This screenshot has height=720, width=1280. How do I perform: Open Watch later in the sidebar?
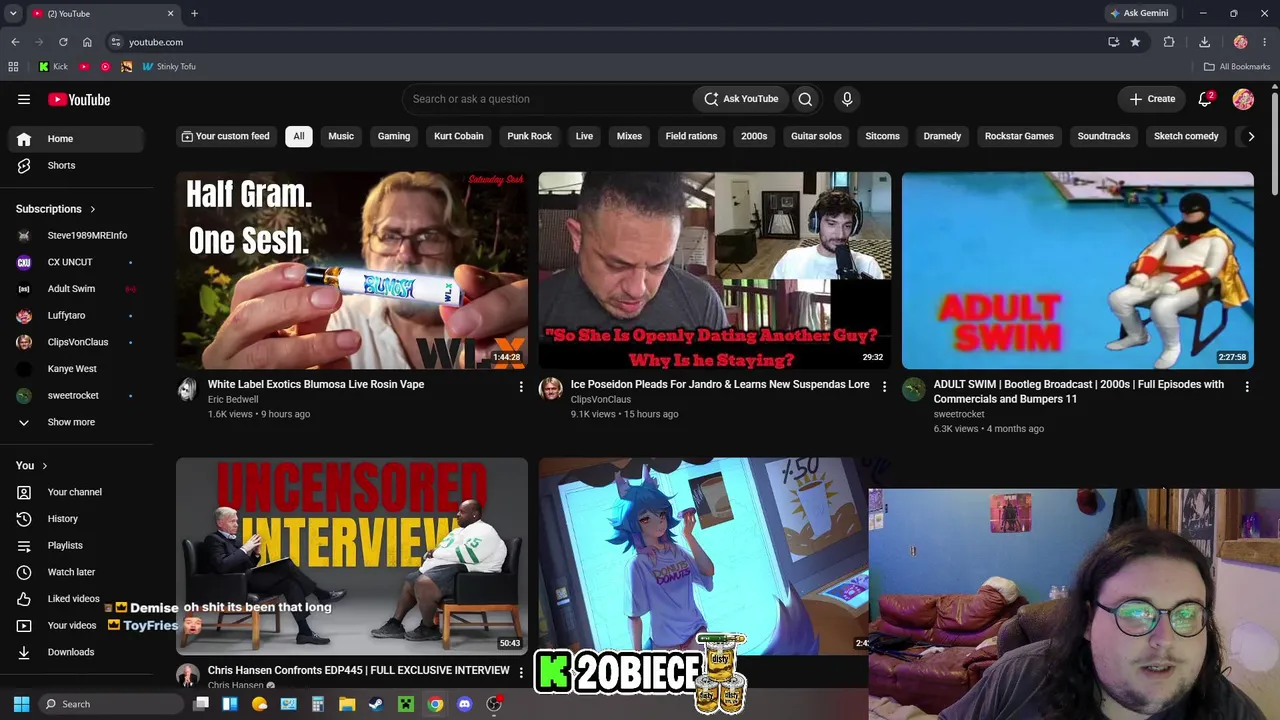pos(76,572)
